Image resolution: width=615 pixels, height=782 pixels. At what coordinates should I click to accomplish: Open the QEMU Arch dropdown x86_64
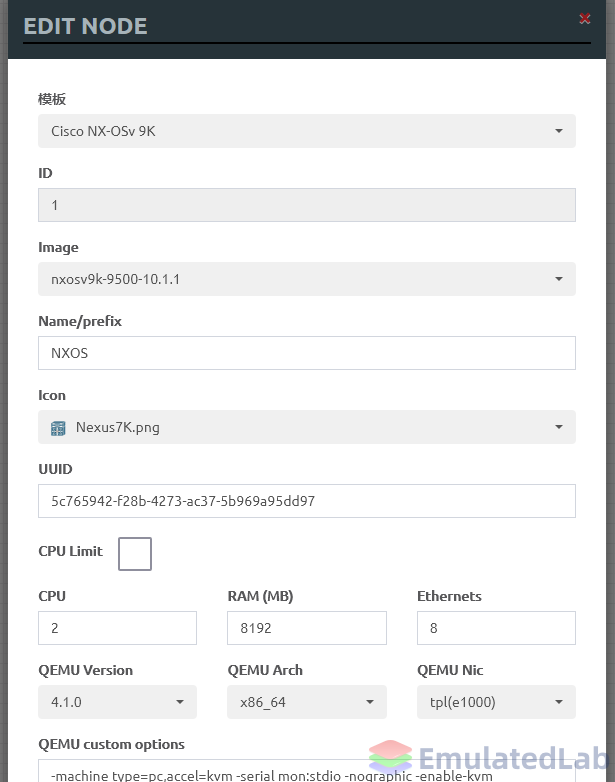coord(307,702)
